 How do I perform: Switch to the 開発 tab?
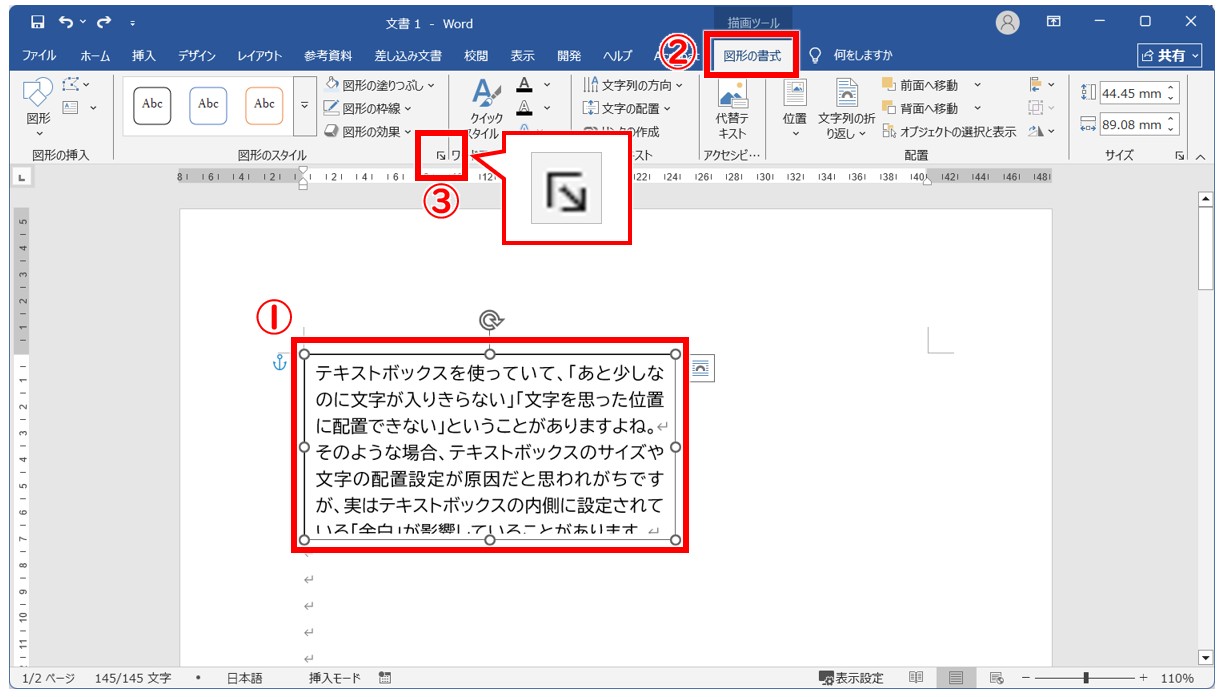pos(569,56)
